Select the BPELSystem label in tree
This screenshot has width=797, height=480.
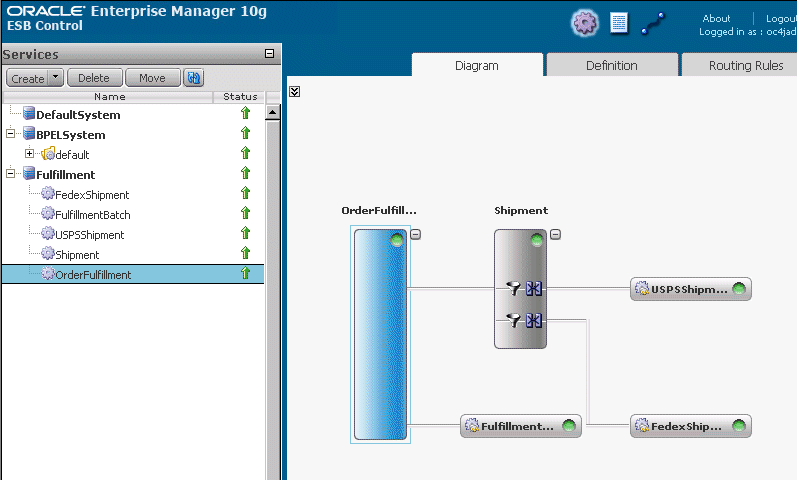[x=71, y=135]
